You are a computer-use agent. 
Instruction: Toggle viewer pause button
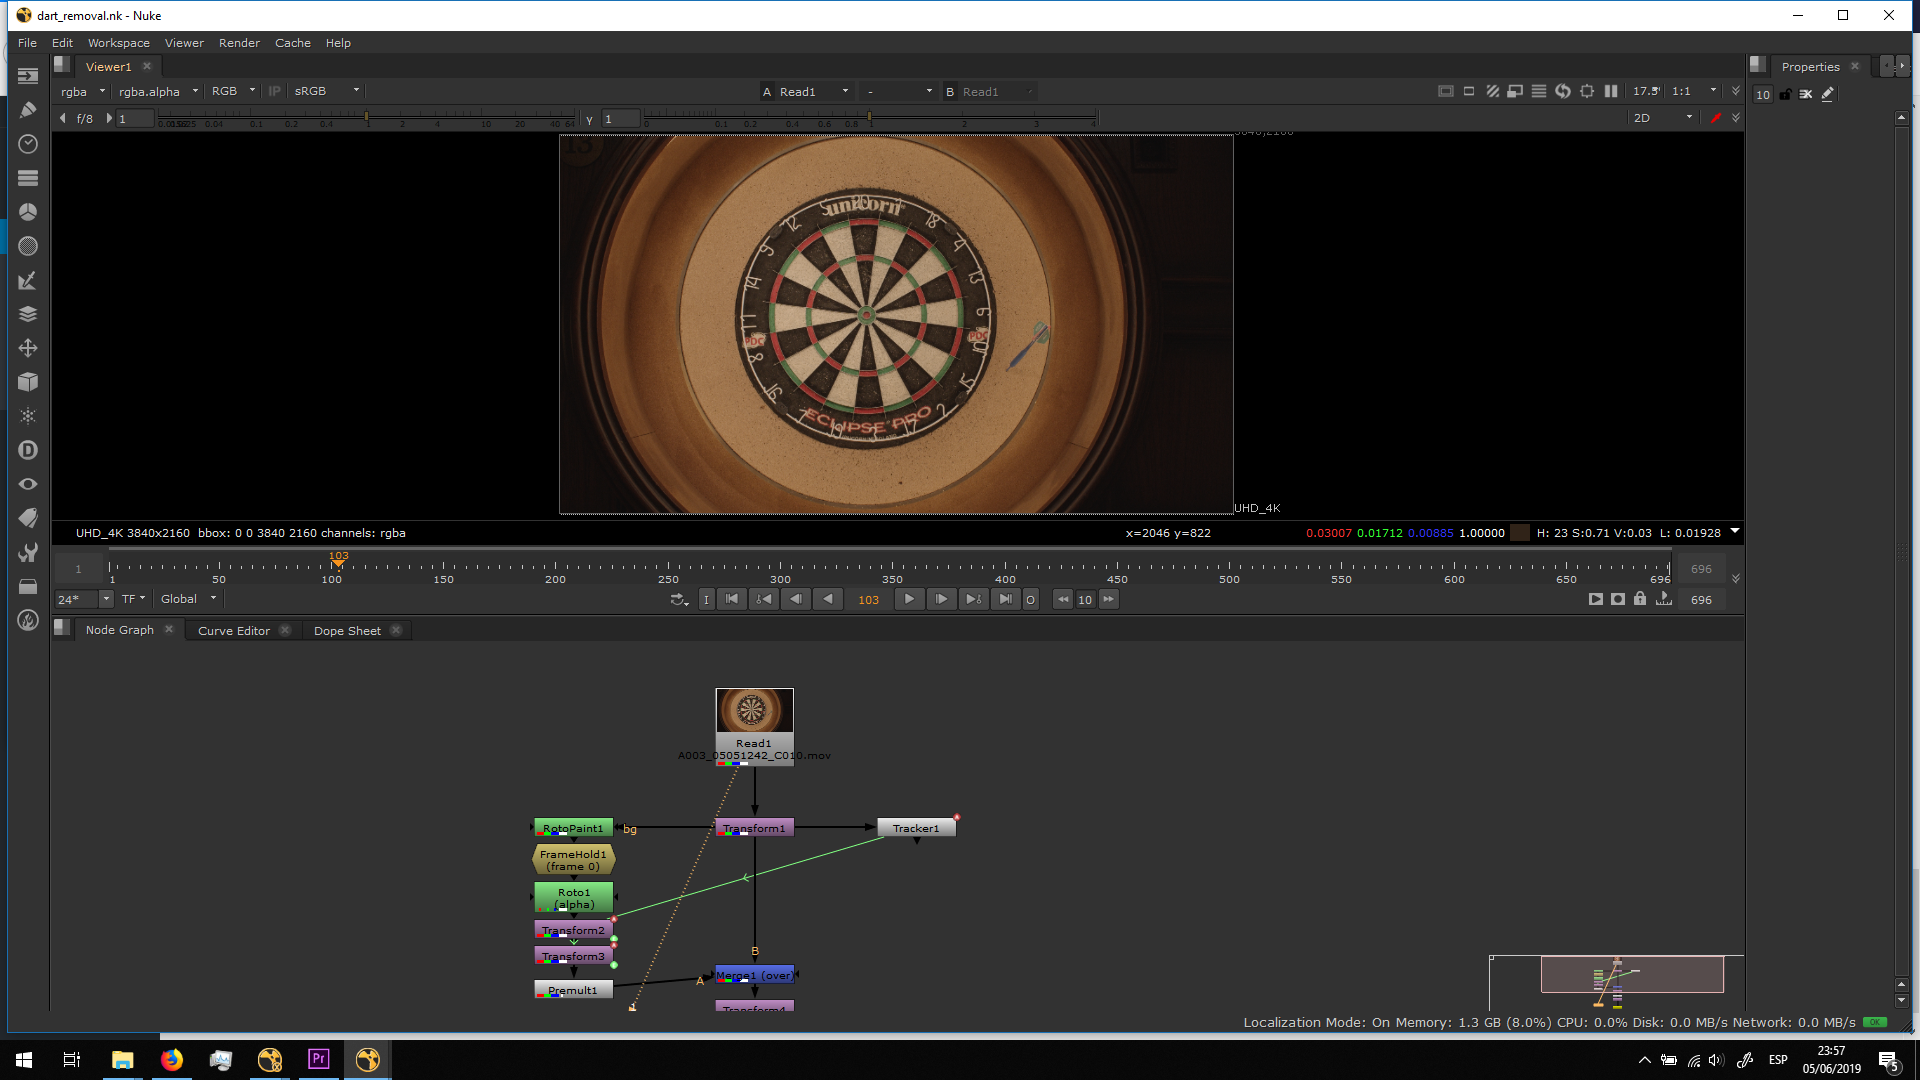click(x=1611, y=91)
